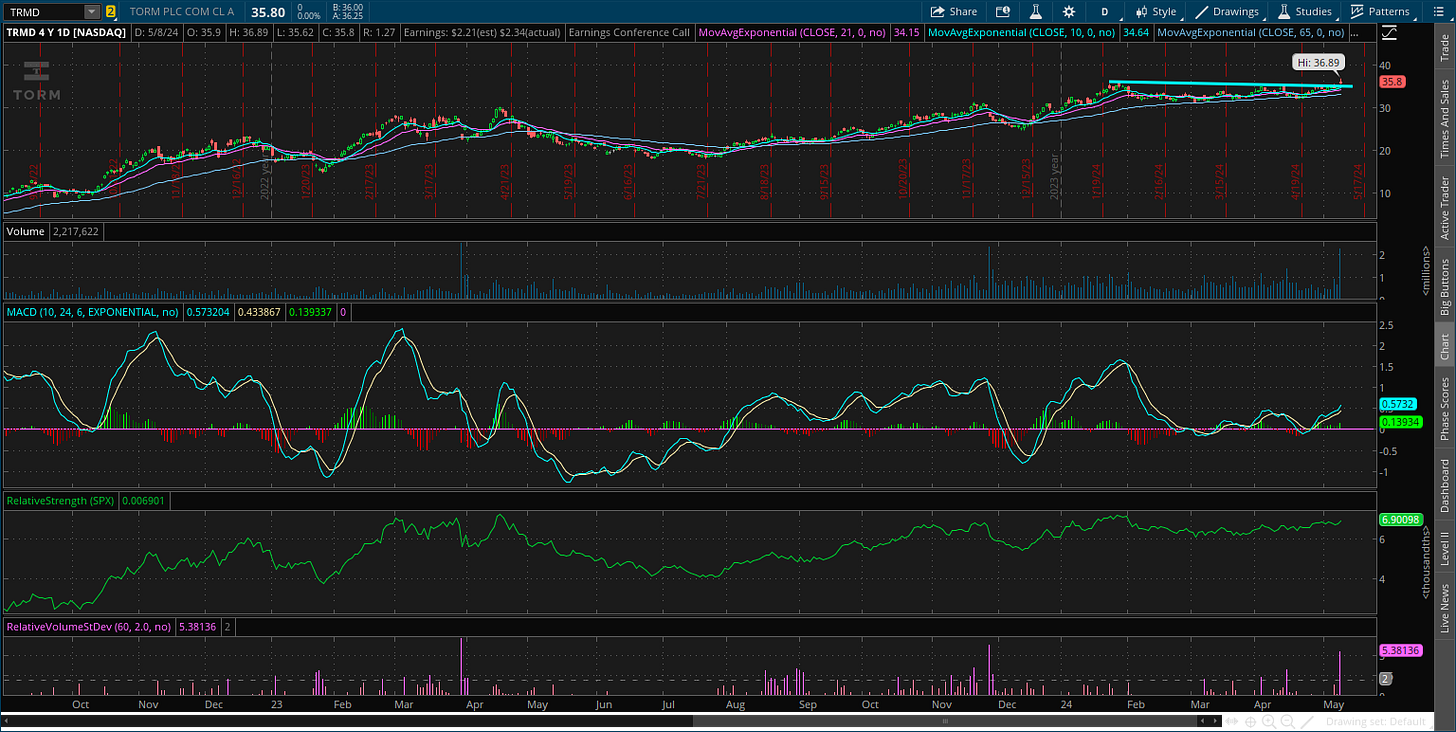This screenshot has height=732, width=1456.
Task: Expand the TRMD symbol dropdown arrow
Action: [x=92, y=12]
